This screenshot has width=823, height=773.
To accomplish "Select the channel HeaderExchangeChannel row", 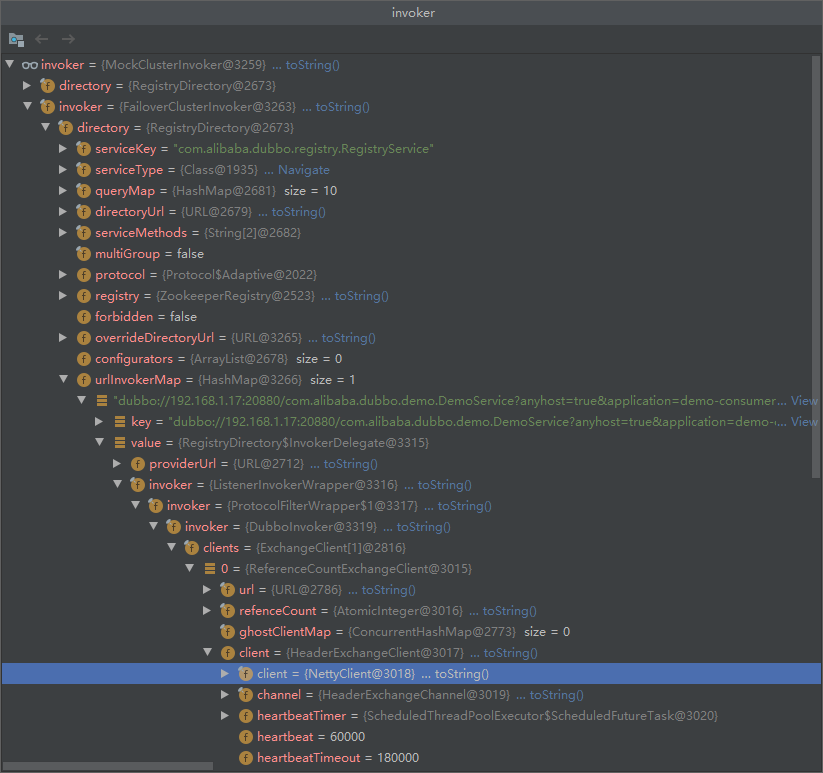I will point(412,695).
